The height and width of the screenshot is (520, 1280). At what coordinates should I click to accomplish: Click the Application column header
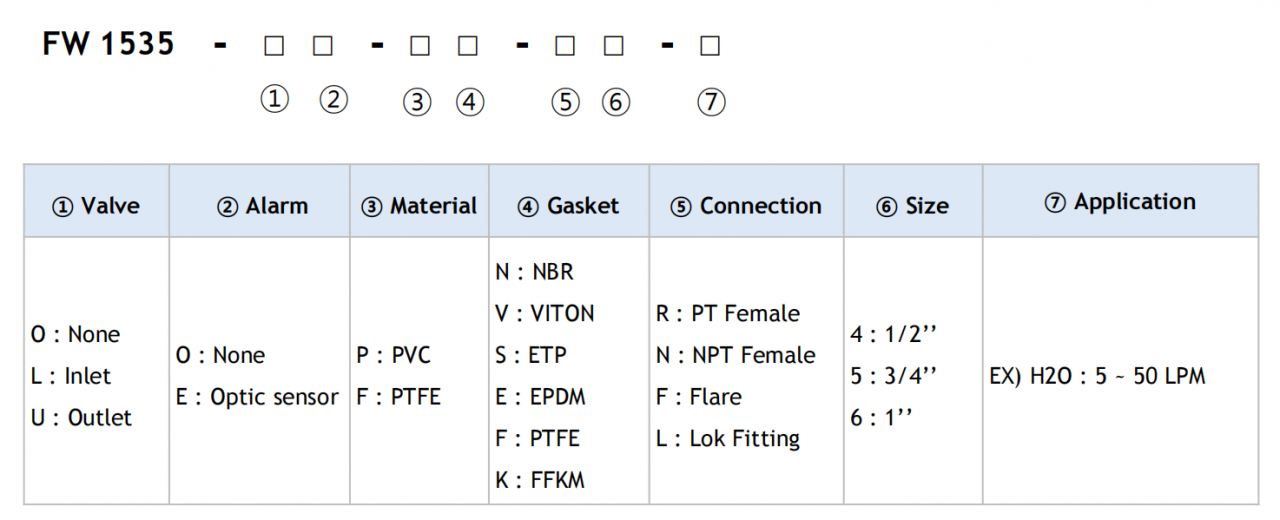pos(1120,202)
